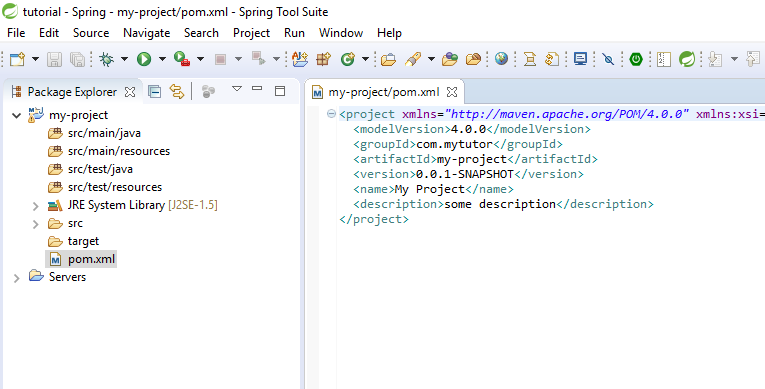The height and width of the screenshot is (389, 765).
Task: Click the Open Web Browser globe icon
Action: click(501, 59)
